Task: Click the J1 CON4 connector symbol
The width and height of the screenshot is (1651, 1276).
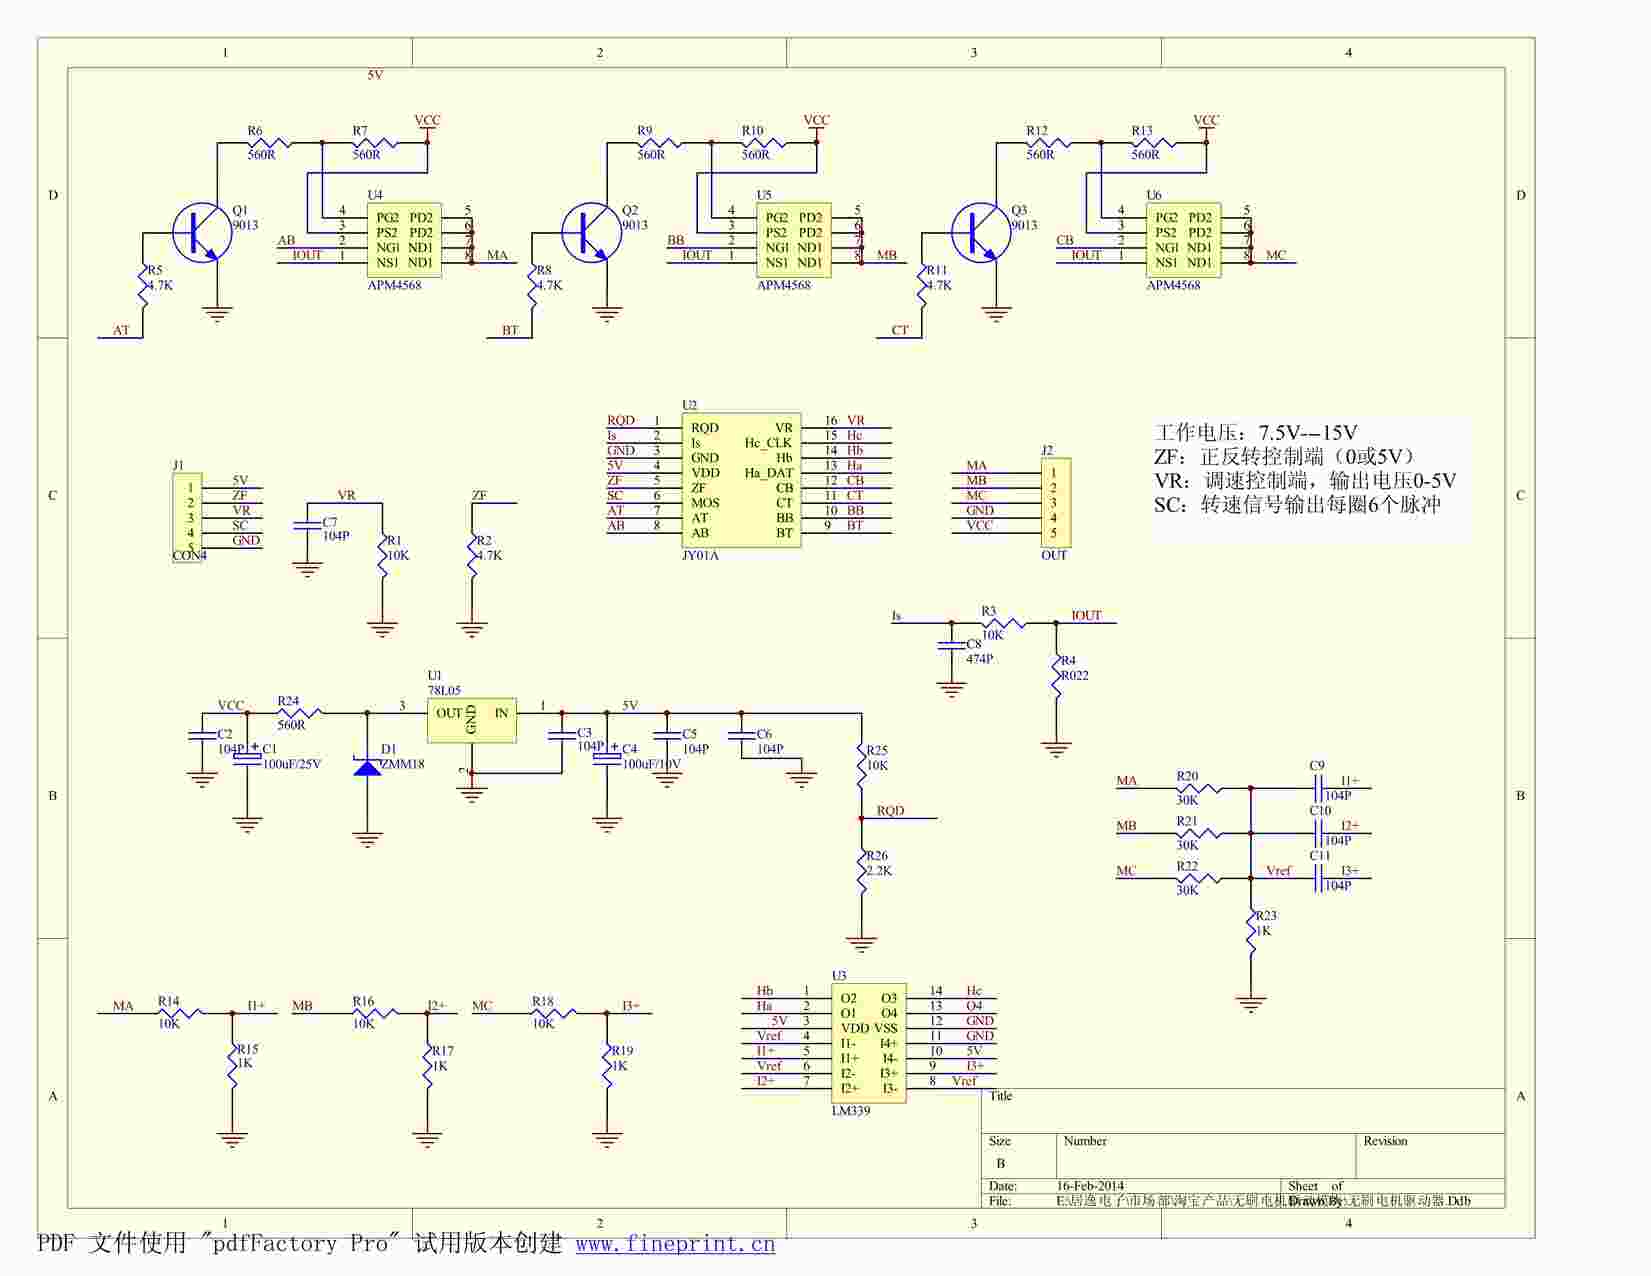Action: pyautogui.click(x=187, y=518)
